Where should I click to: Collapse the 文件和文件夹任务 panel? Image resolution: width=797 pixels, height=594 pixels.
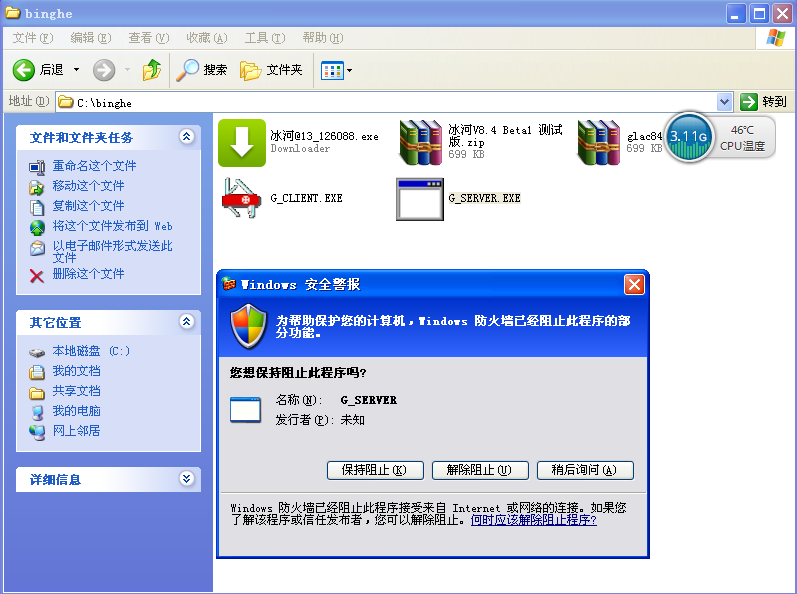(187, 136)
